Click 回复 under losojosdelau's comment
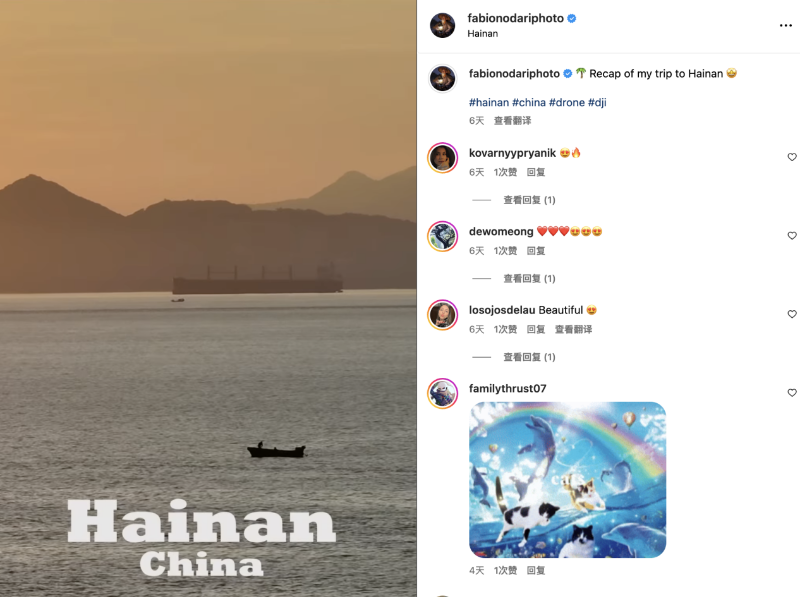 click(x=536, y=330)
